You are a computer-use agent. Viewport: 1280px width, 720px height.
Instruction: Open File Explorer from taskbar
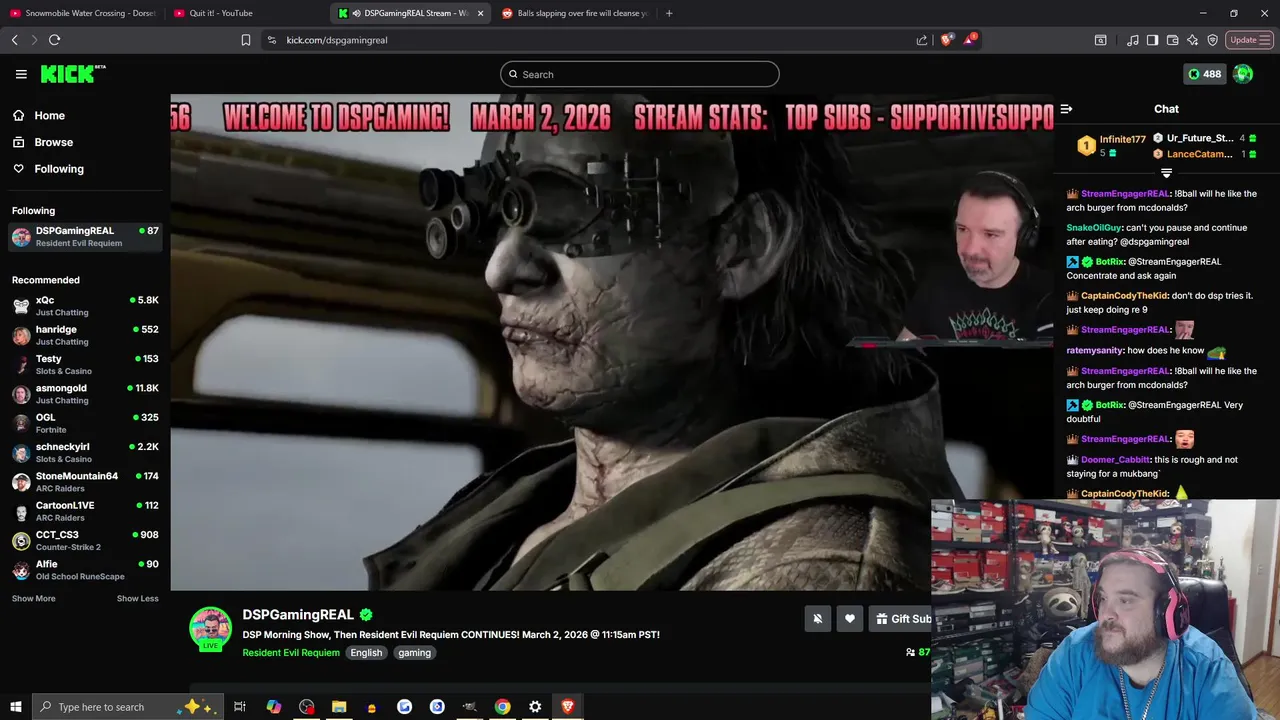339,707
